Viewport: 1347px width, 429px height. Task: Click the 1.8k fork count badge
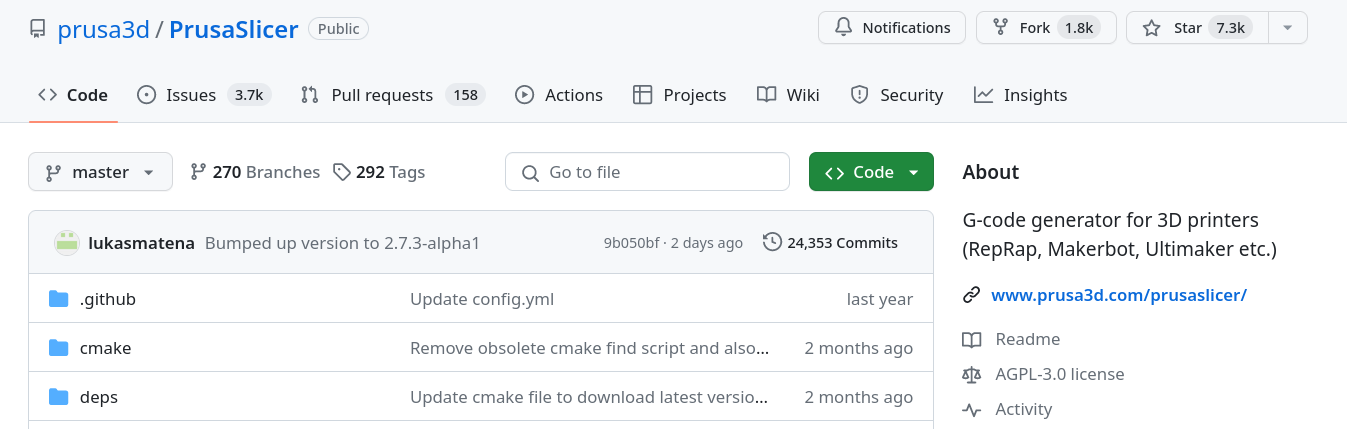coord(1079,28)
